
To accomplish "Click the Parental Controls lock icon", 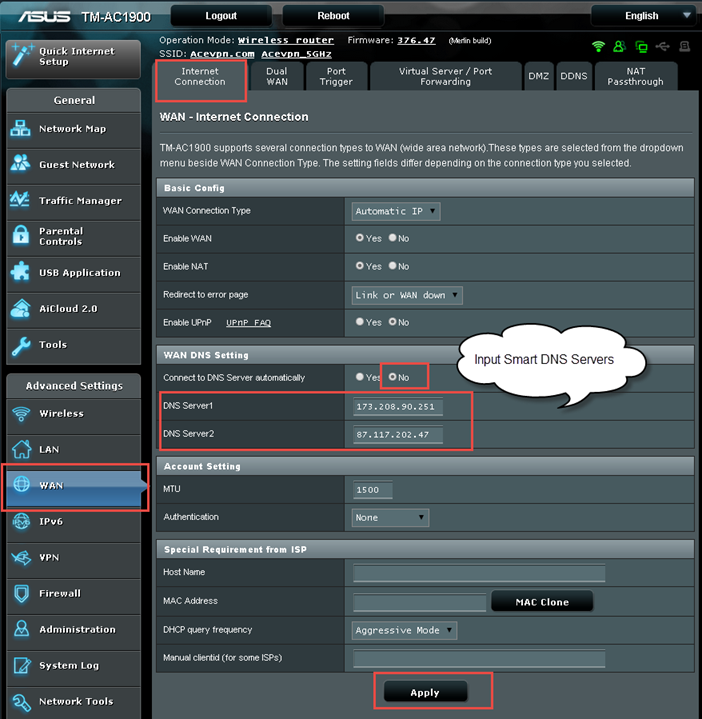I will pos(21,235).
